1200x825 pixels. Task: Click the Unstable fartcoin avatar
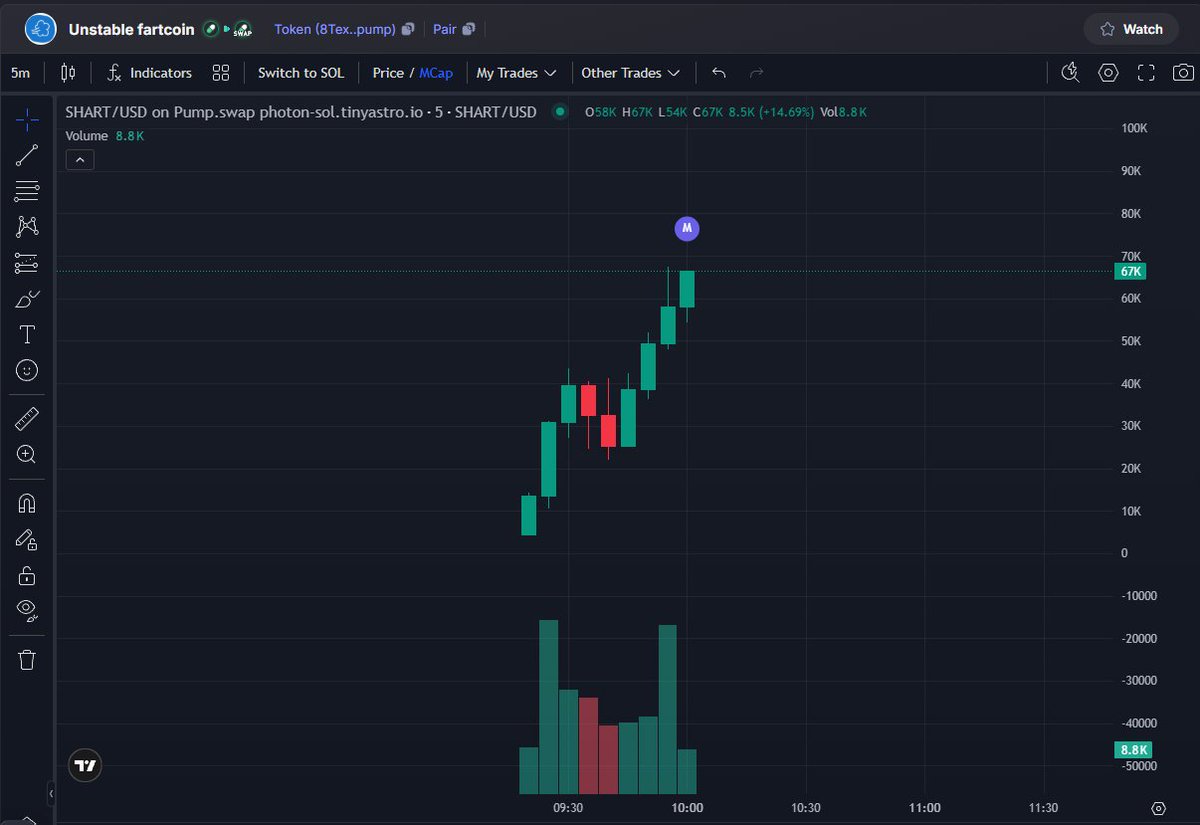coord(40,29)
